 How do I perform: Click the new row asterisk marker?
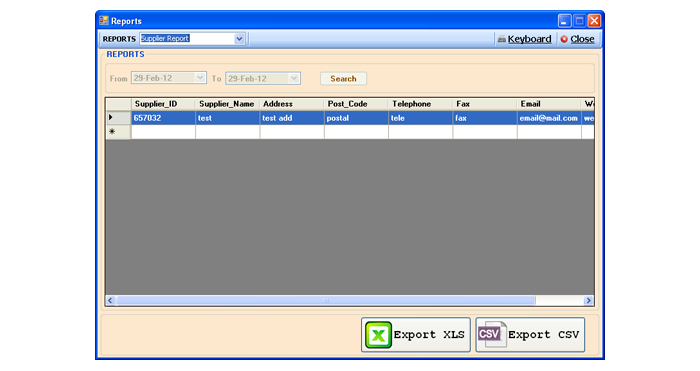(112, 132)
